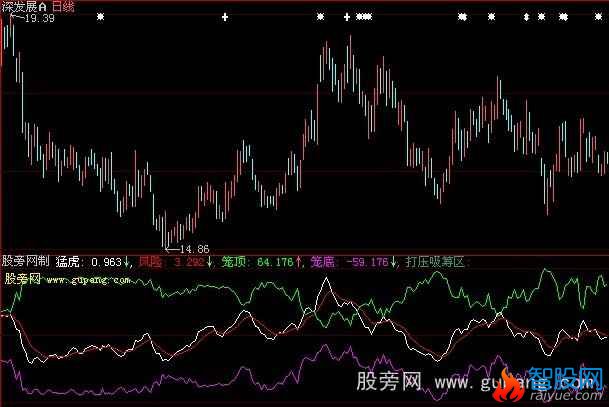Image resolution: width=609 pixels, height=407 pixels.
Task: Click the down arrow after 0.963
Action: point(126,262)
